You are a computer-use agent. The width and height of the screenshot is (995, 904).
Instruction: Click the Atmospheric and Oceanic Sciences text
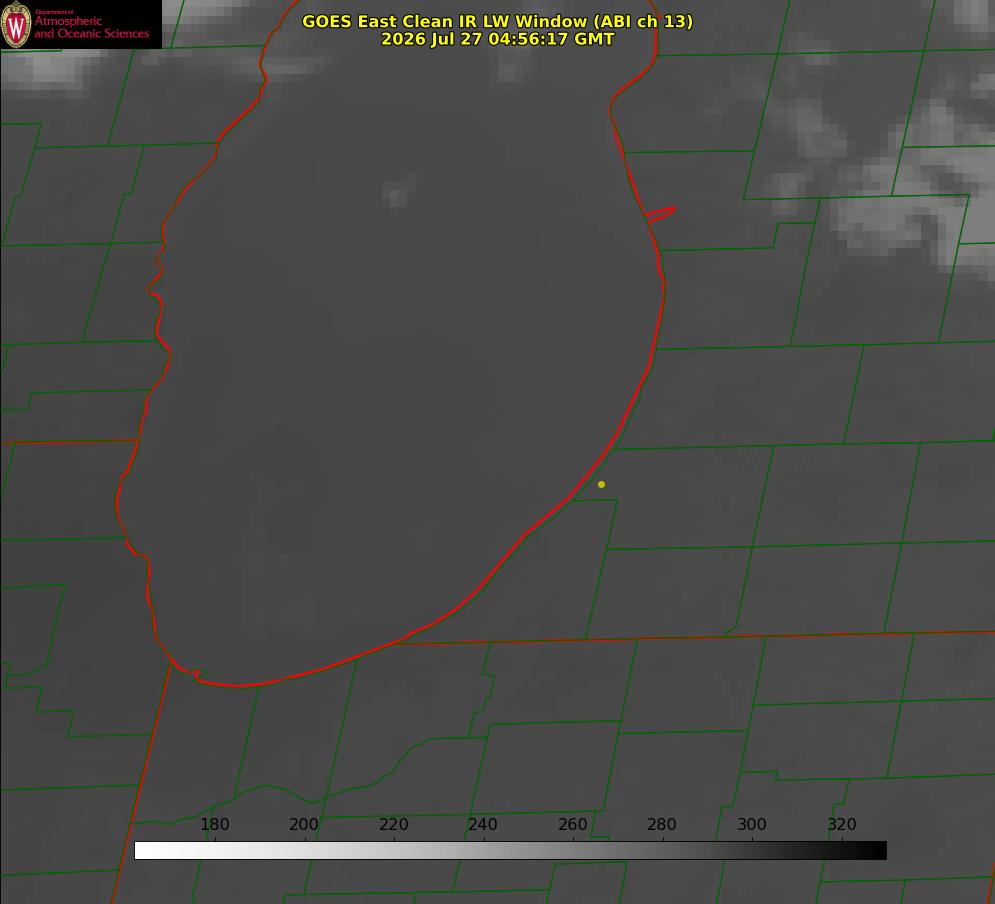pos(92,27)
